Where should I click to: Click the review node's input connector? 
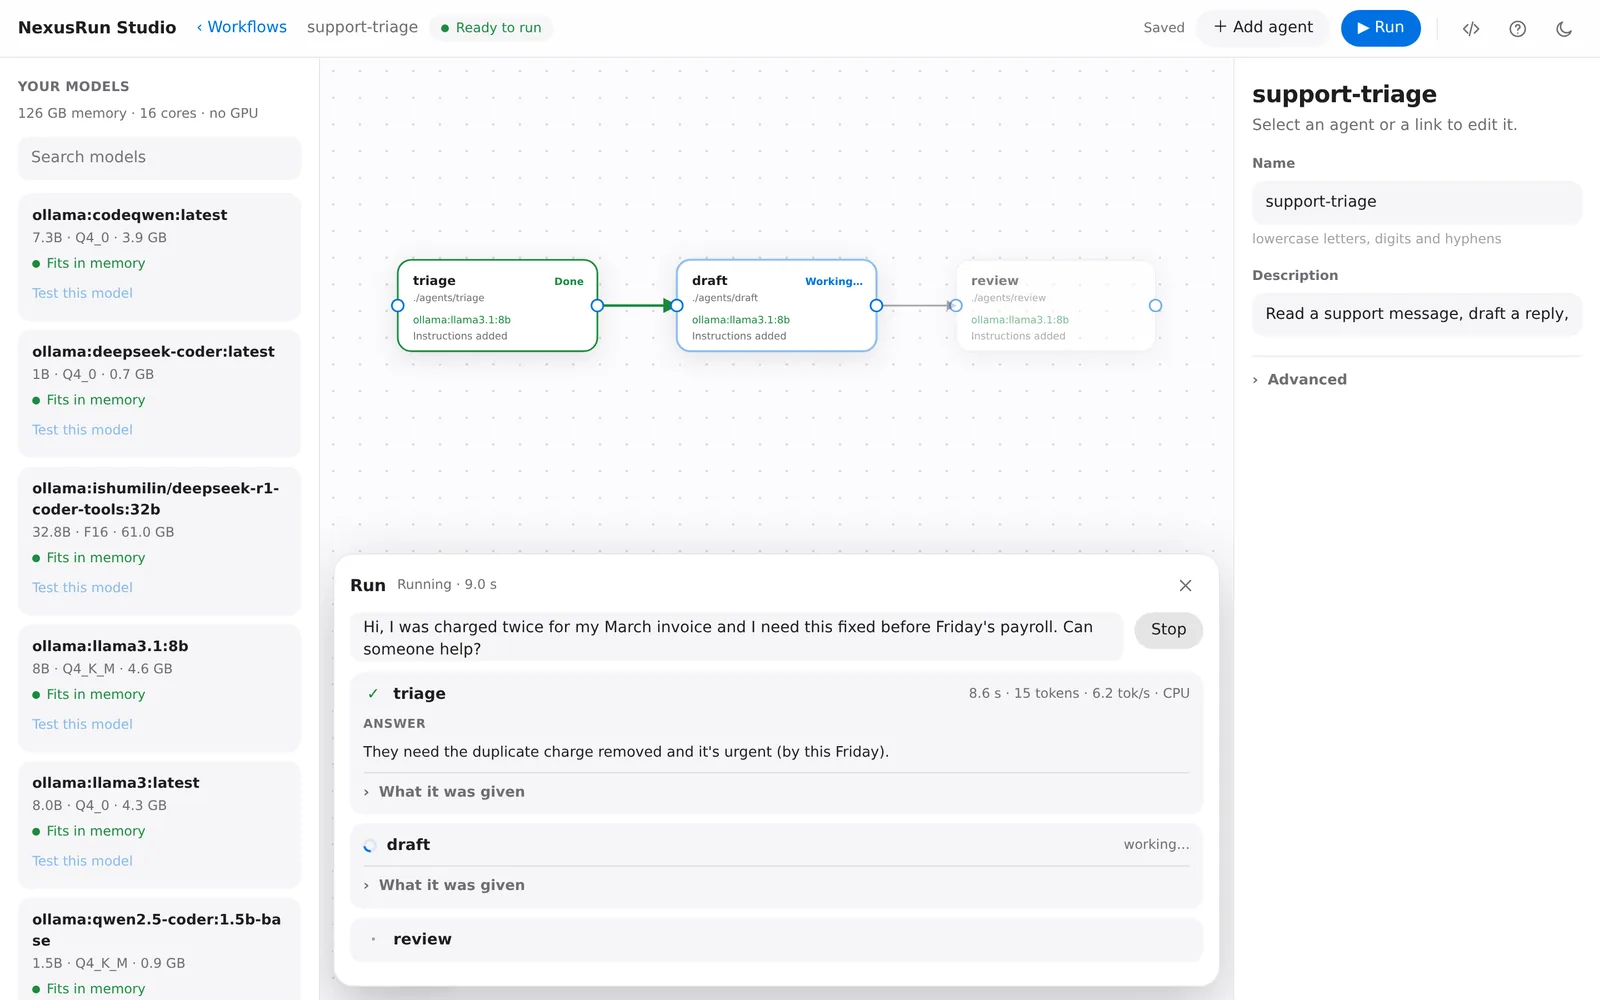click(956, 306)
